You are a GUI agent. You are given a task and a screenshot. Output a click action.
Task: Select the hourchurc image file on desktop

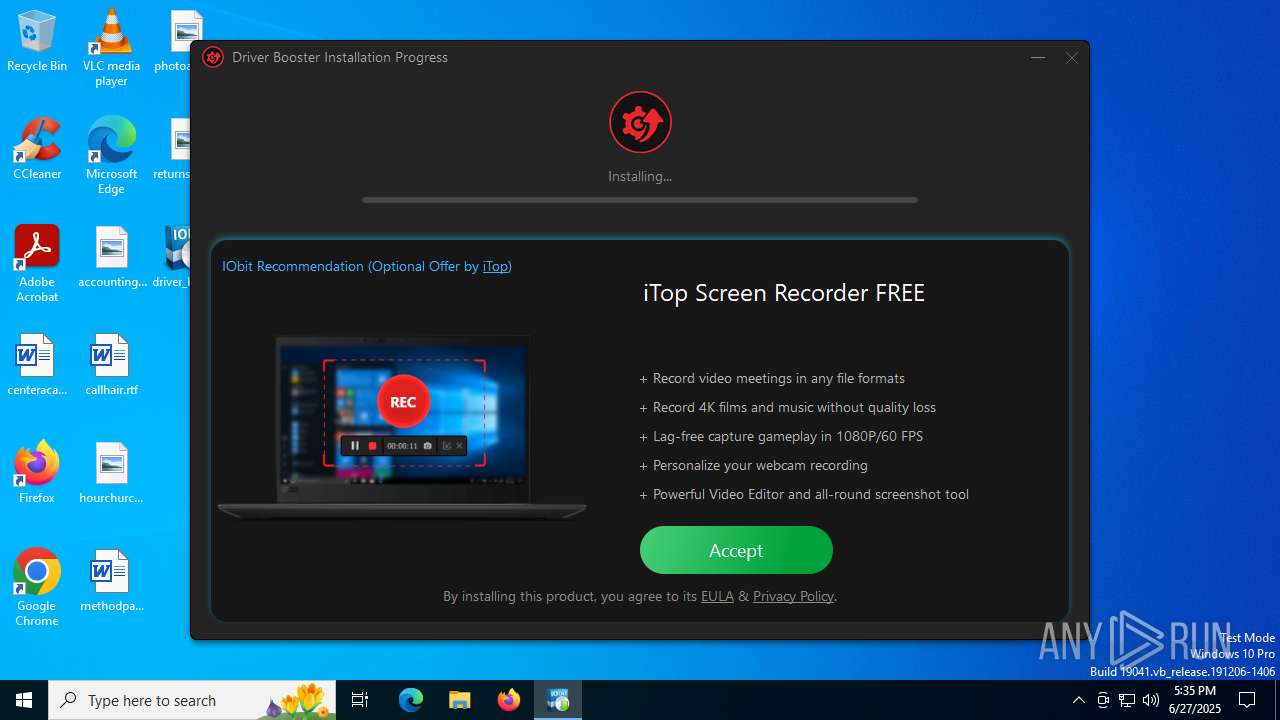(111, 474)
